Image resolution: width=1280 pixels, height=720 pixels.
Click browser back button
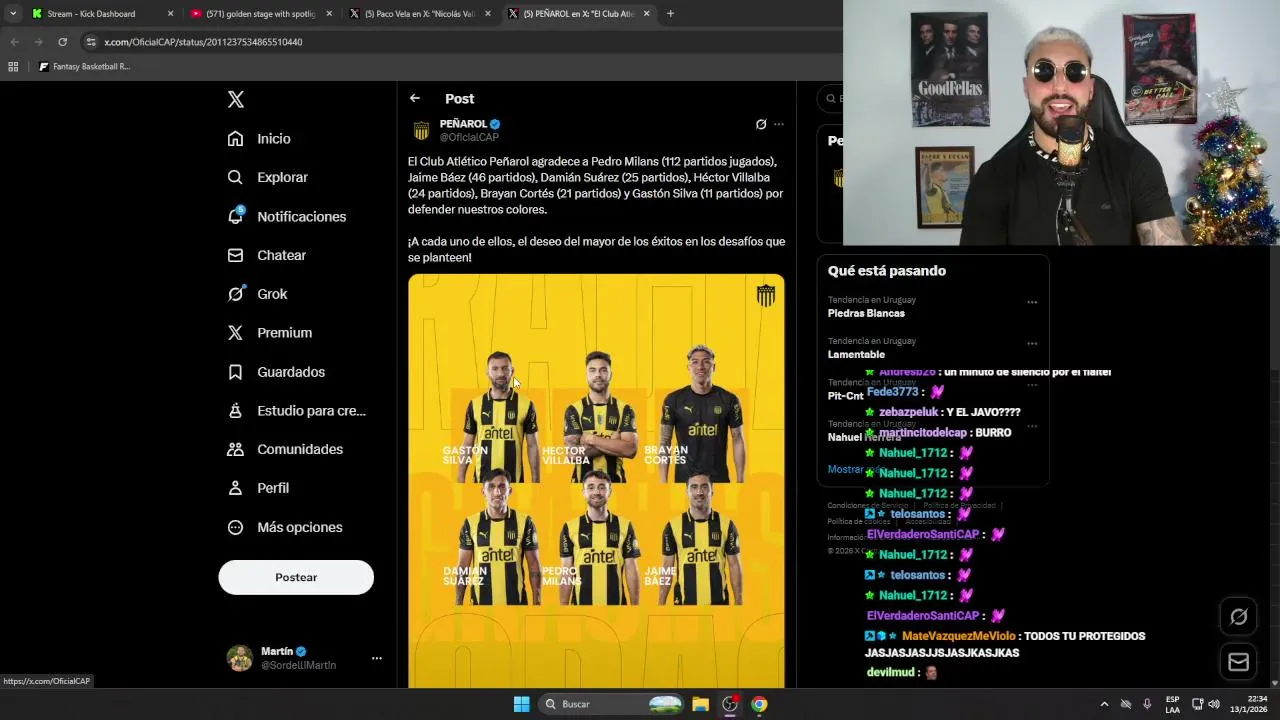tap(14, 42)
